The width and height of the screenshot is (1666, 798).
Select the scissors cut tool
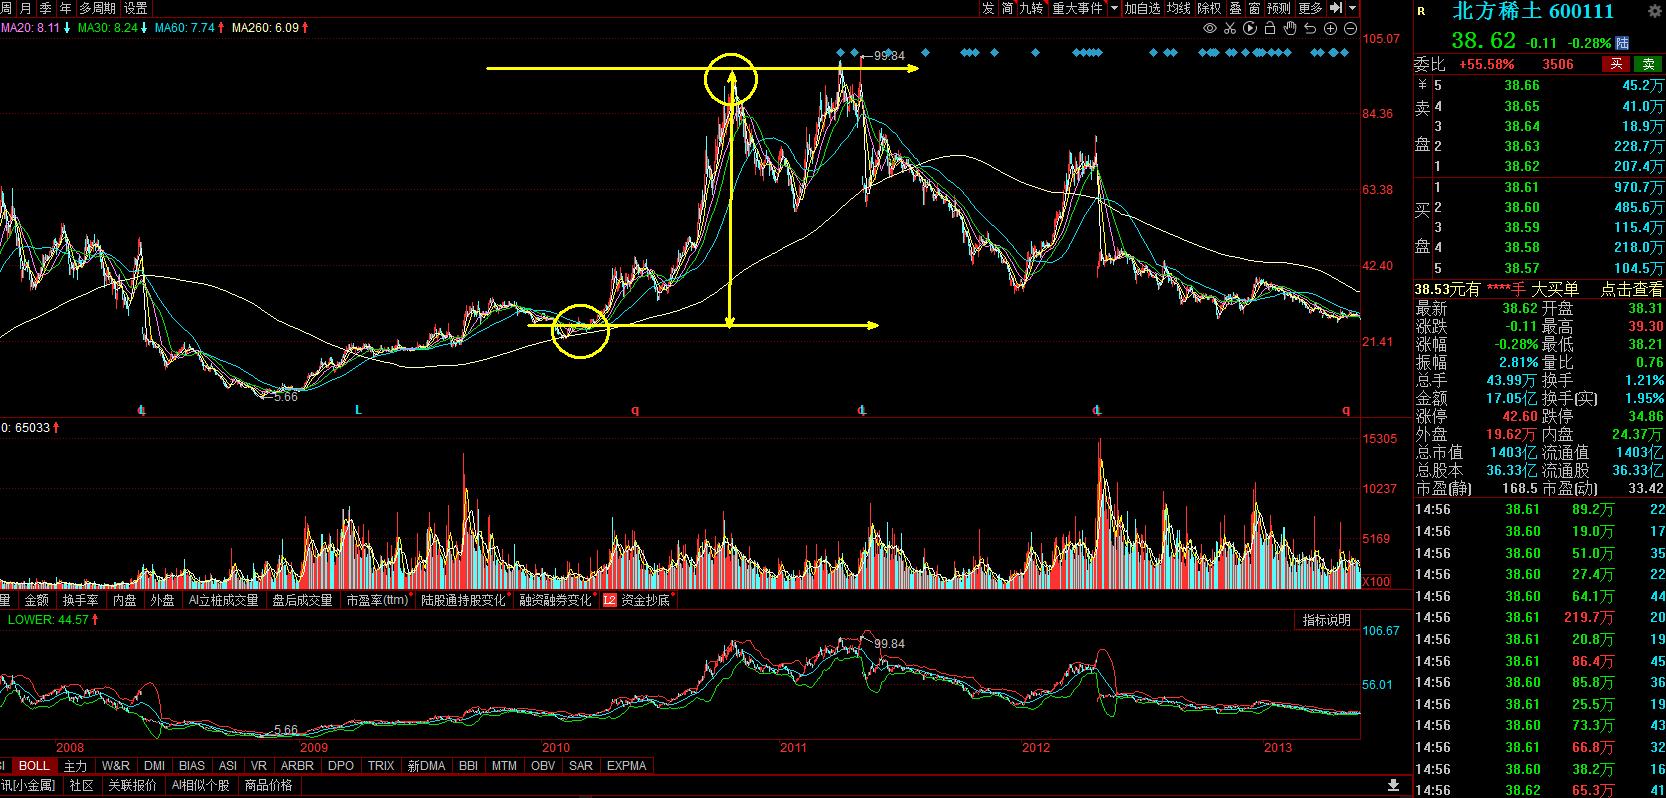[1230, 28]
